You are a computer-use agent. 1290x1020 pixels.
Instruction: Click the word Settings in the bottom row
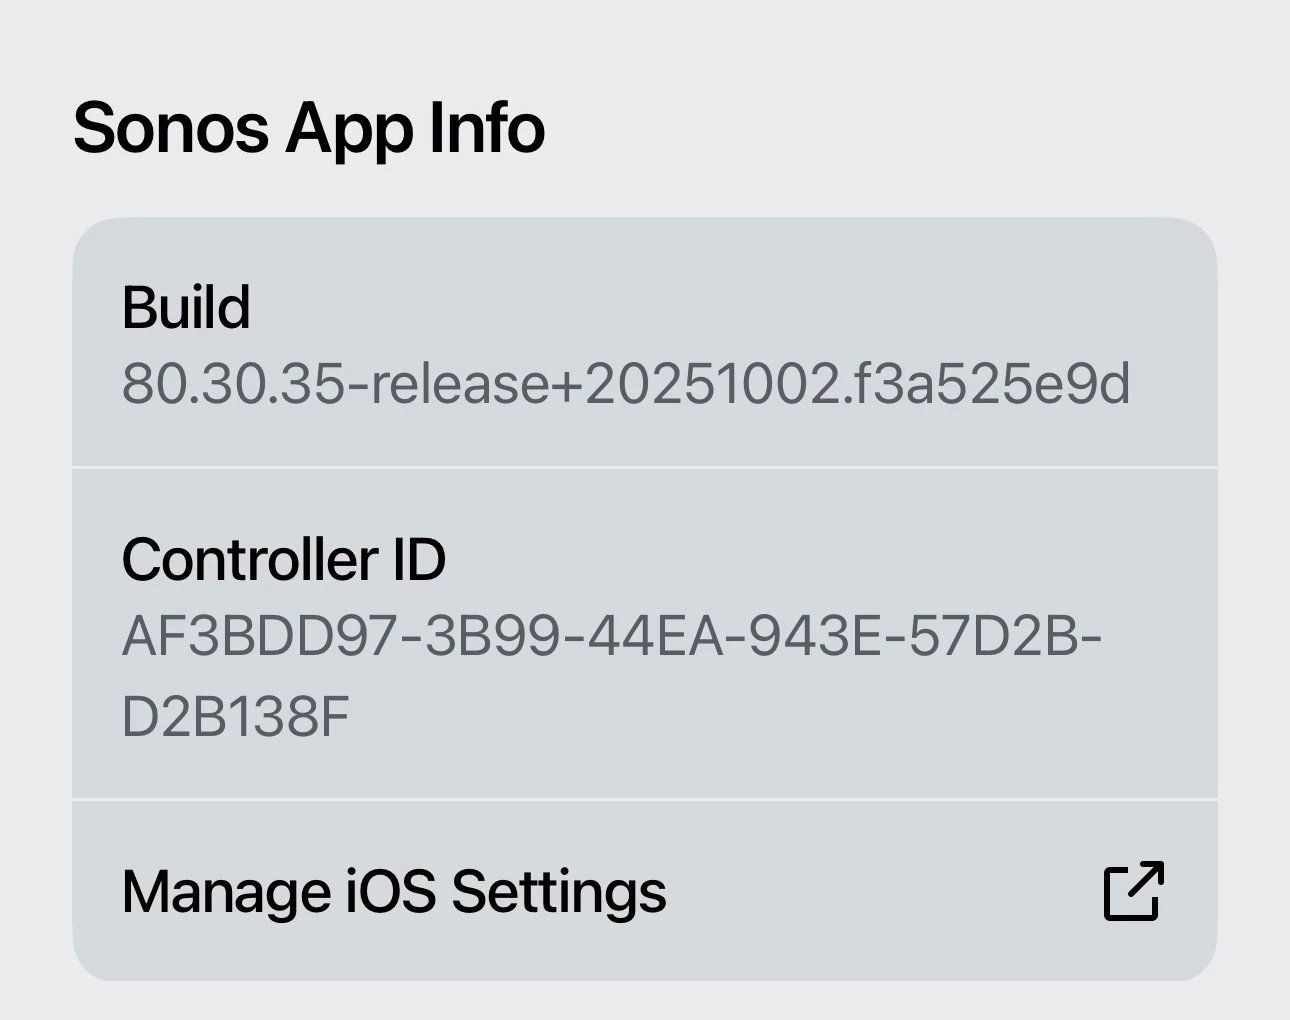[x=558, y=891]
